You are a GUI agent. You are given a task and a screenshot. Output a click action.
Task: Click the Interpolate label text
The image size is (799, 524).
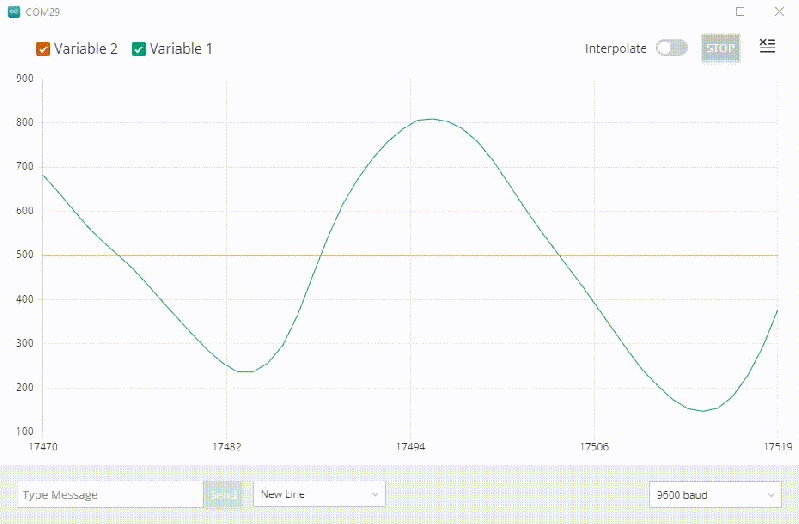pyautogui.click(x=615, y=48)
